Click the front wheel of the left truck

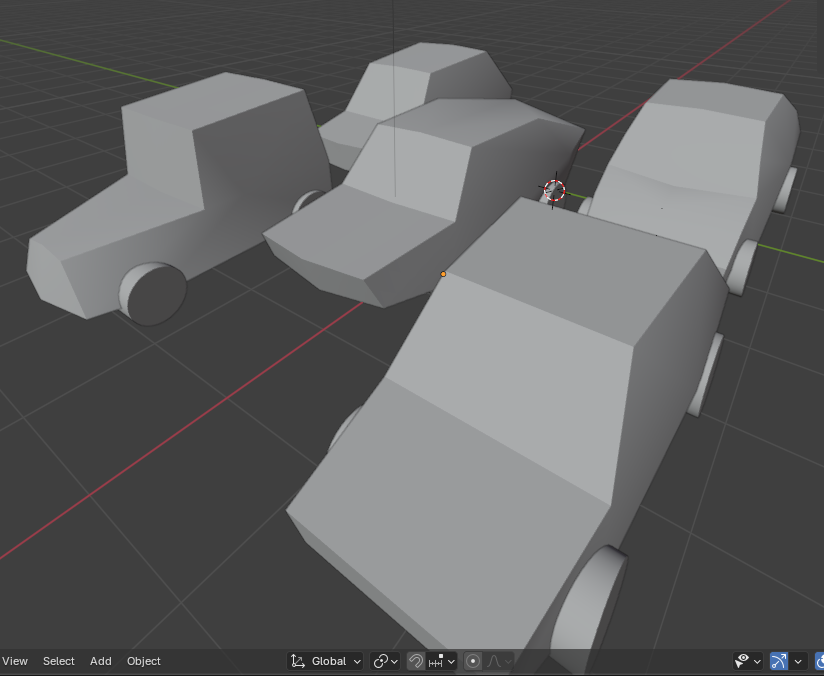coord(152,293)
